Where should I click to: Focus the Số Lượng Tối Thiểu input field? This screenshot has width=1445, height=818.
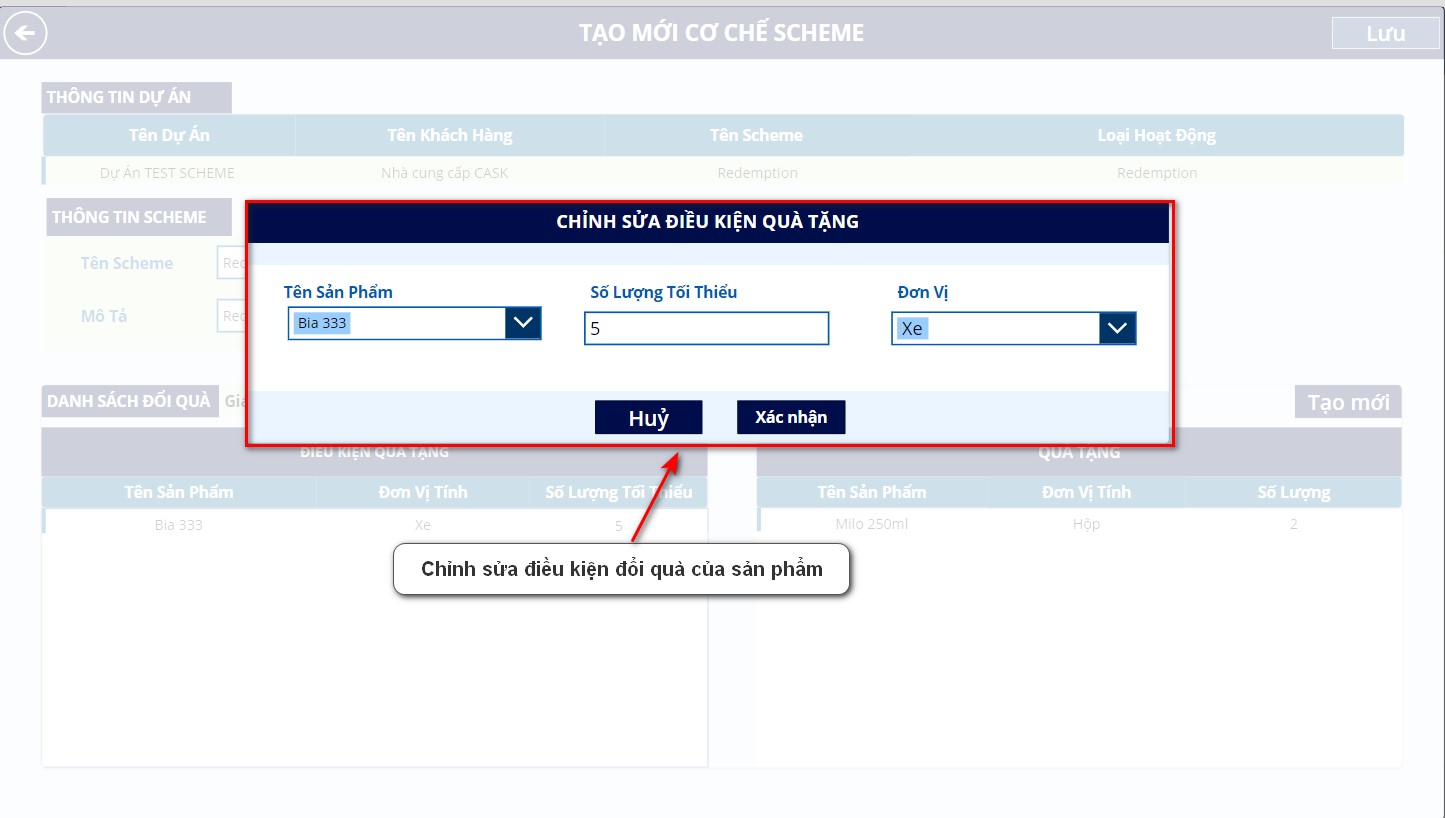coord(707,328)
